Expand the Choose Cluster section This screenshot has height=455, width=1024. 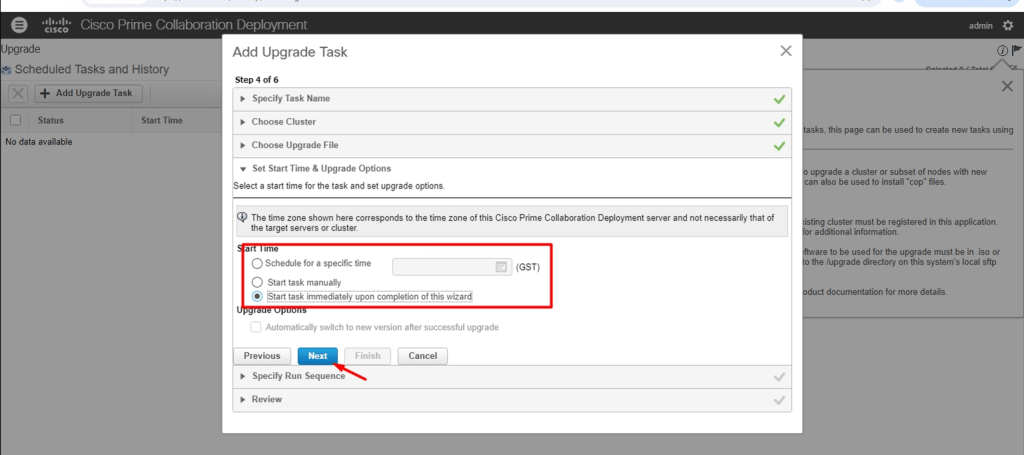[283, 122]
